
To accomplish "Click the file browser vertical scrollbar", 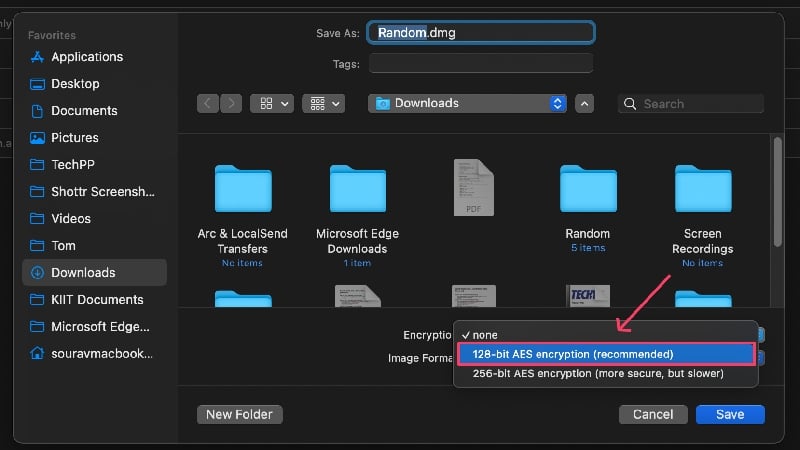I will (x=777, y=192).
